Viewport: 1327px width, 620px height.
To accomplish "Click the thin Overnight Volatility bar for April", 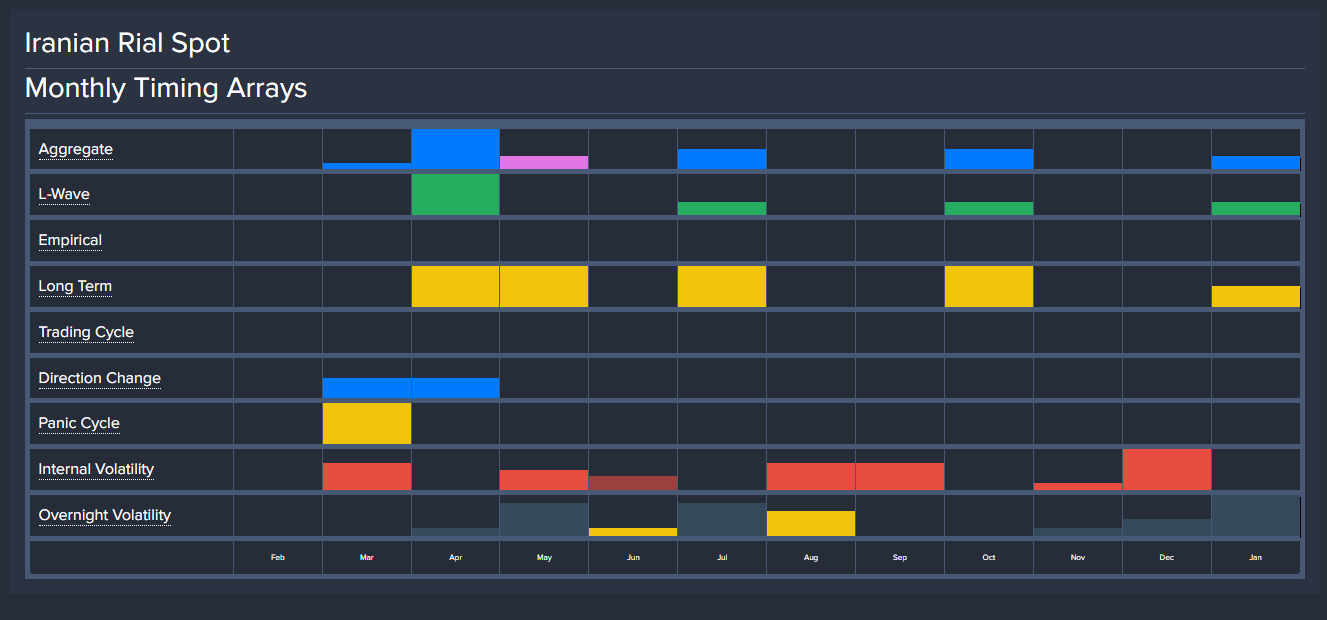I will coord(456,532).
